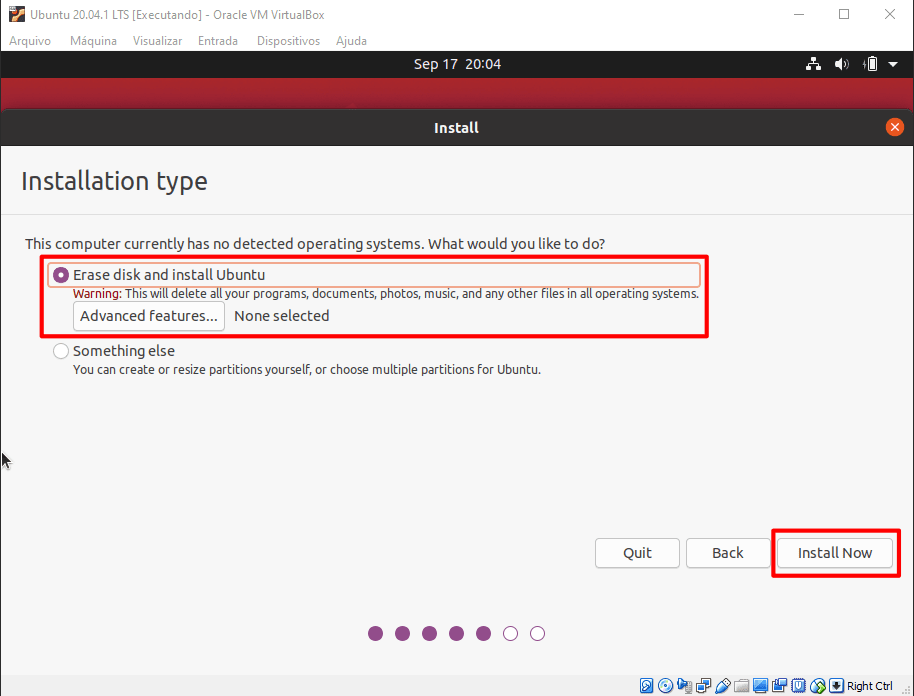Click the mouse integration icon in VirtualBox status bar
Viewport: 914px width, 696px height.
click(x=818, y=686)
